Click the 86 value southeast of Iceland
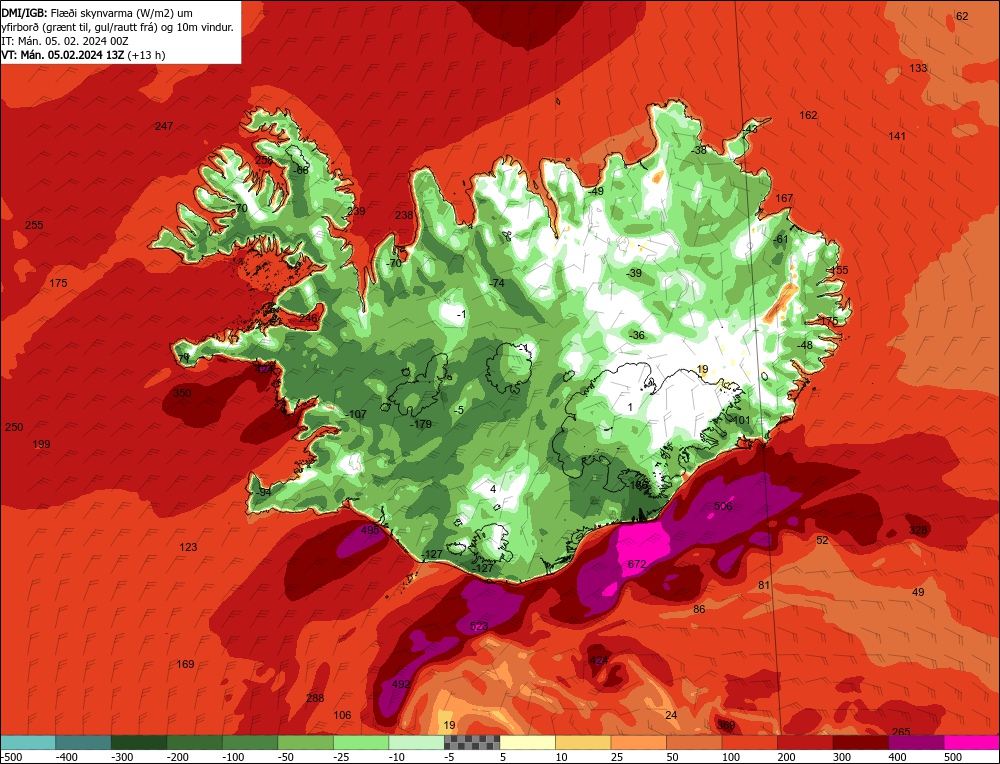The height and width of the screenshot is (764, 1000). point(699,609)
